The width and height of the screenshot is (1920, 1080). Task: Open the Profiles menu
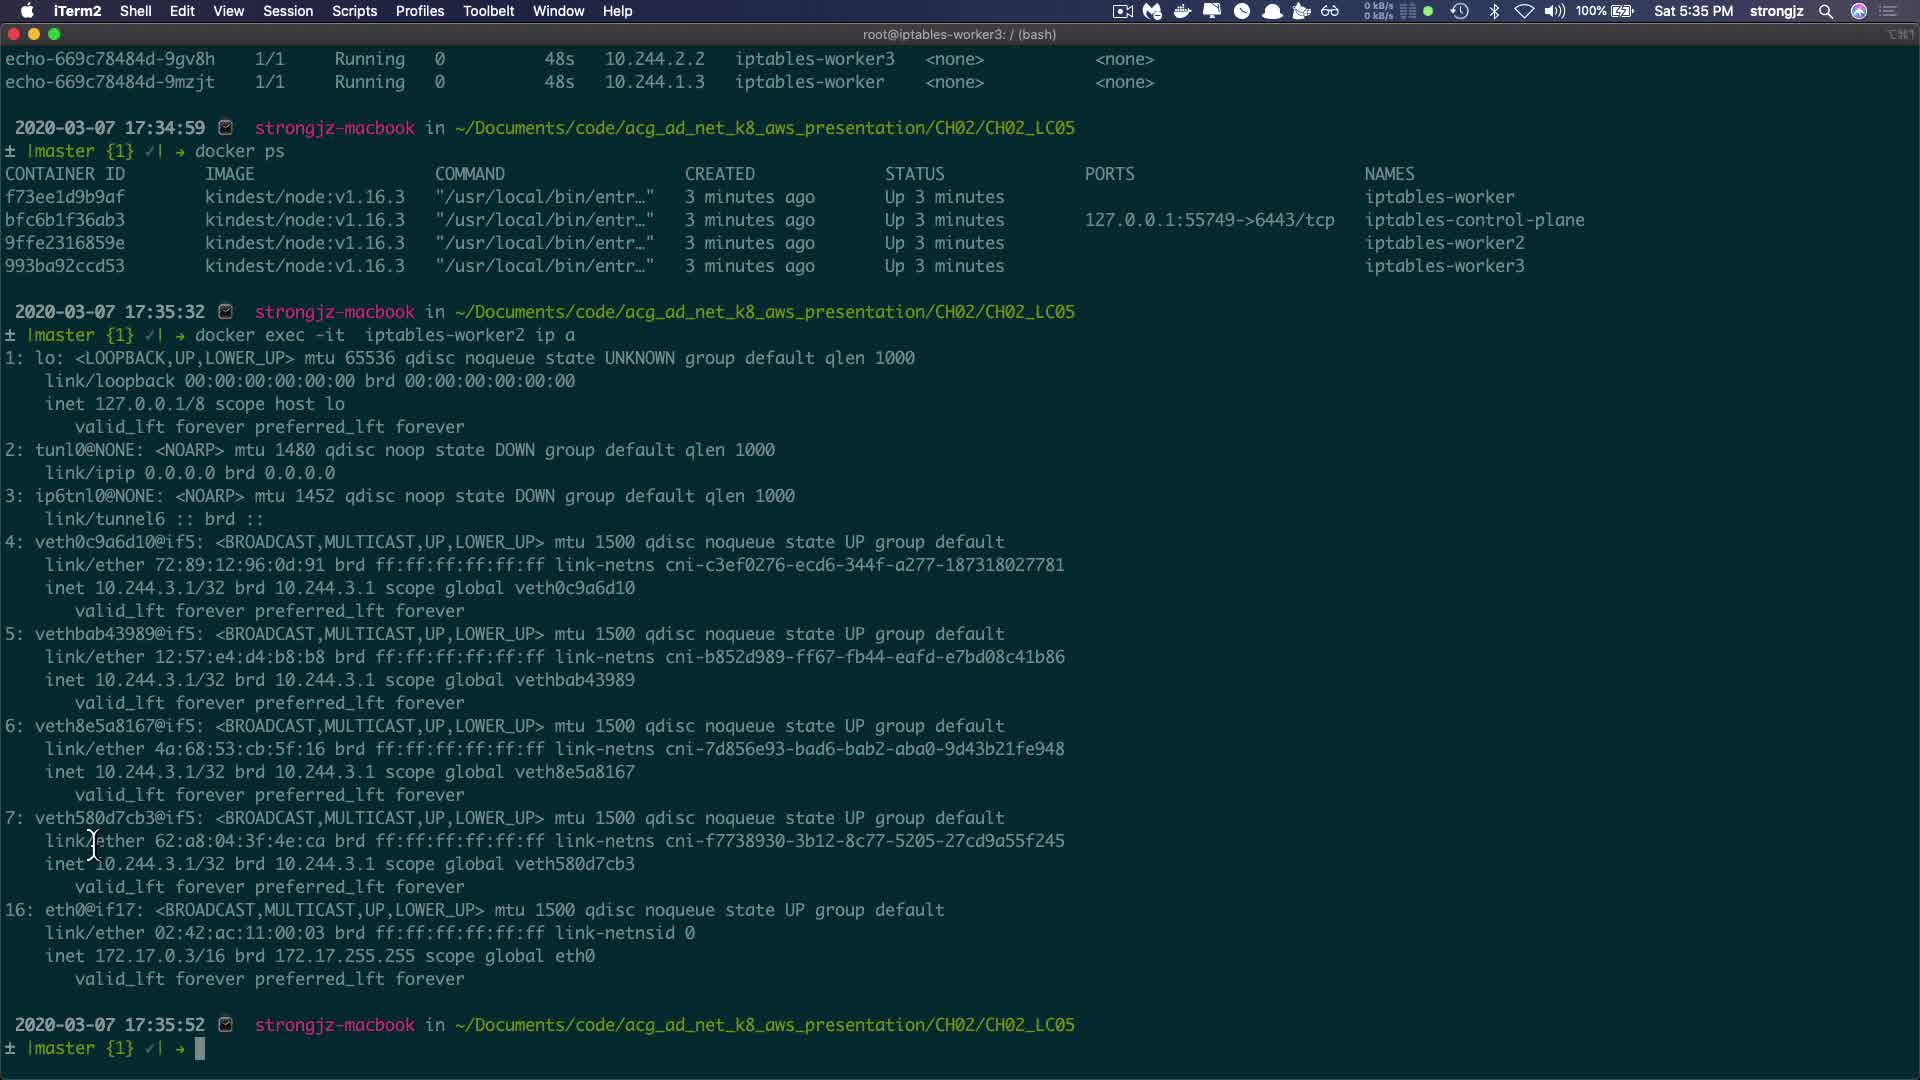coord(419,11)
